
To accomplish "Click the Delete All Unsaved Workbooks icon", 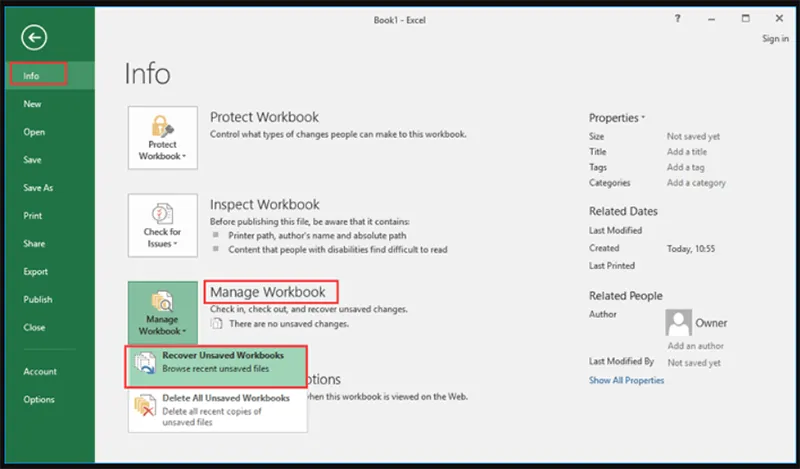I will point(145,405).
